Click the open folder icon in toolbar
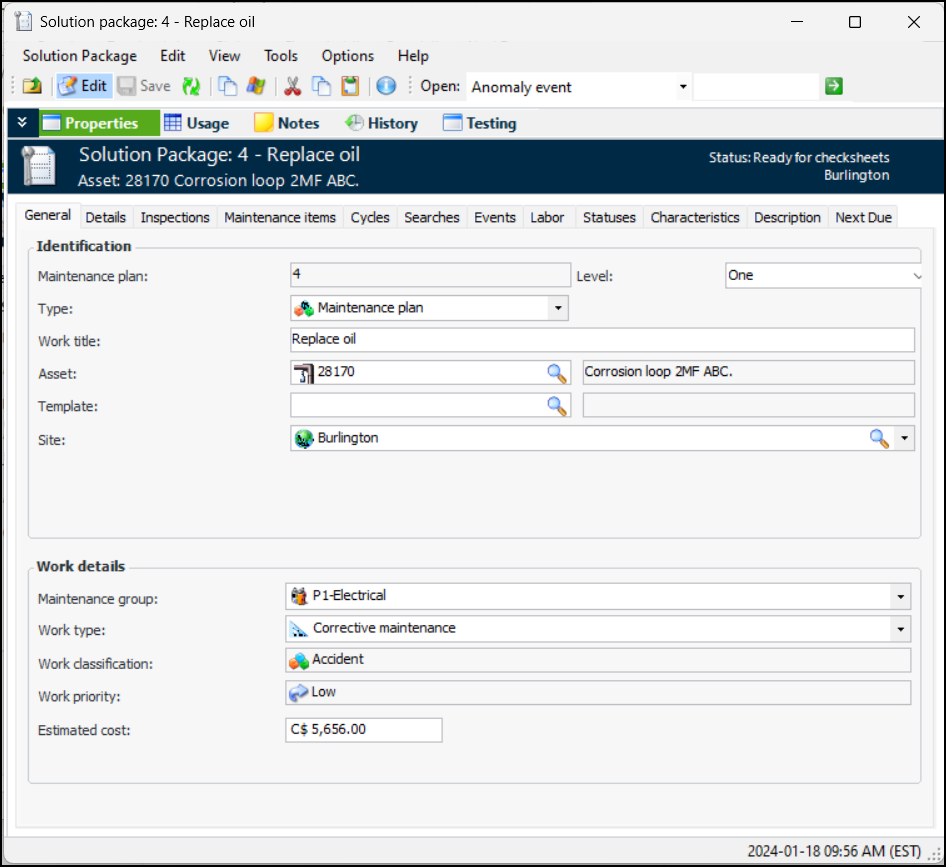Image resolution: width=946 pixels, height=867 pixels. click(x=32, y=87)
